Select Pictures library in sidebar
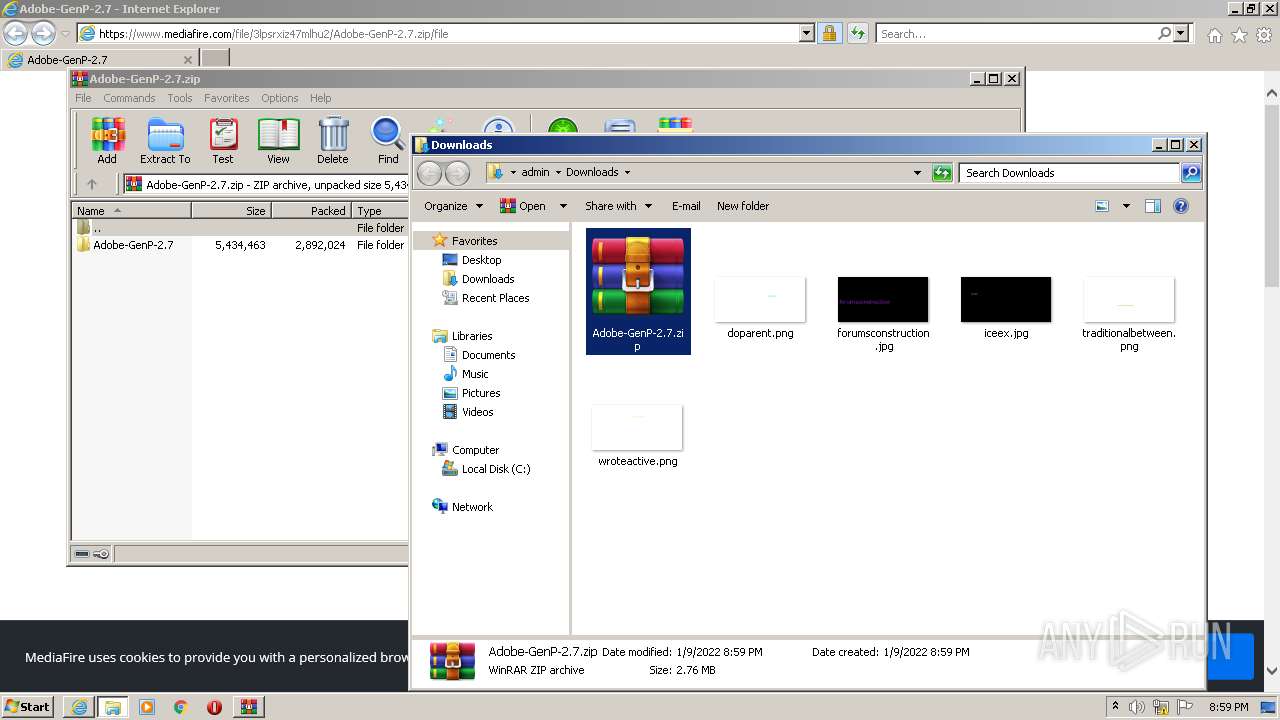1280x720 pixels. [481, 393]
